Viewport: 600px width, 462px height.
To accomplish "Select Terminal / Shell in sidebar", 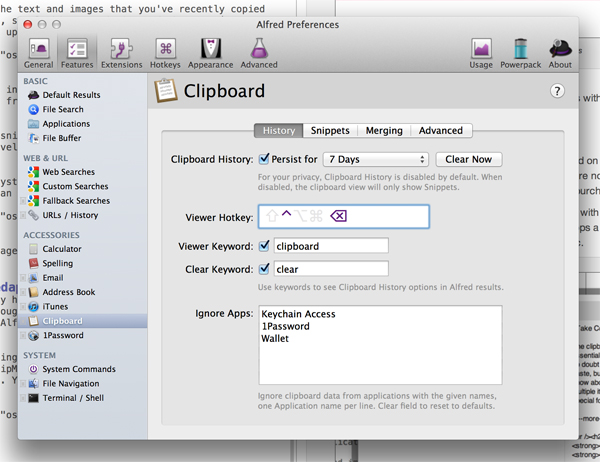I will [66, 398].
